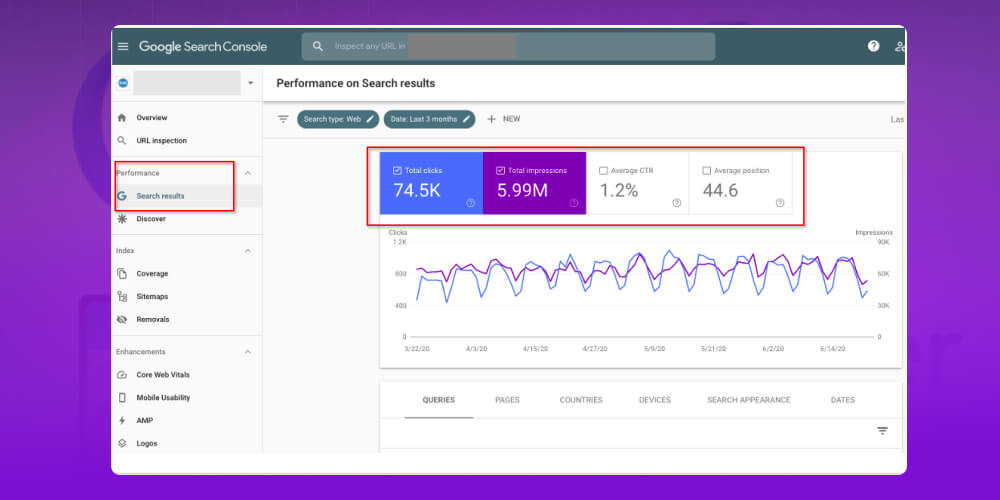The image size is (1000, 500).
Task: Uncheck the Total clicks checkbox
Action: coord(397,171)
